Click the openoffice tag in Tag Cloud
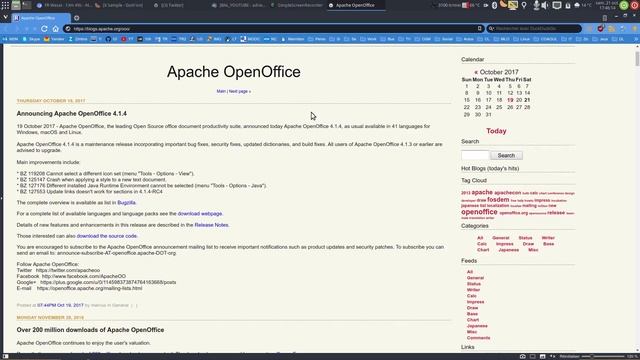 click(479, 212)
